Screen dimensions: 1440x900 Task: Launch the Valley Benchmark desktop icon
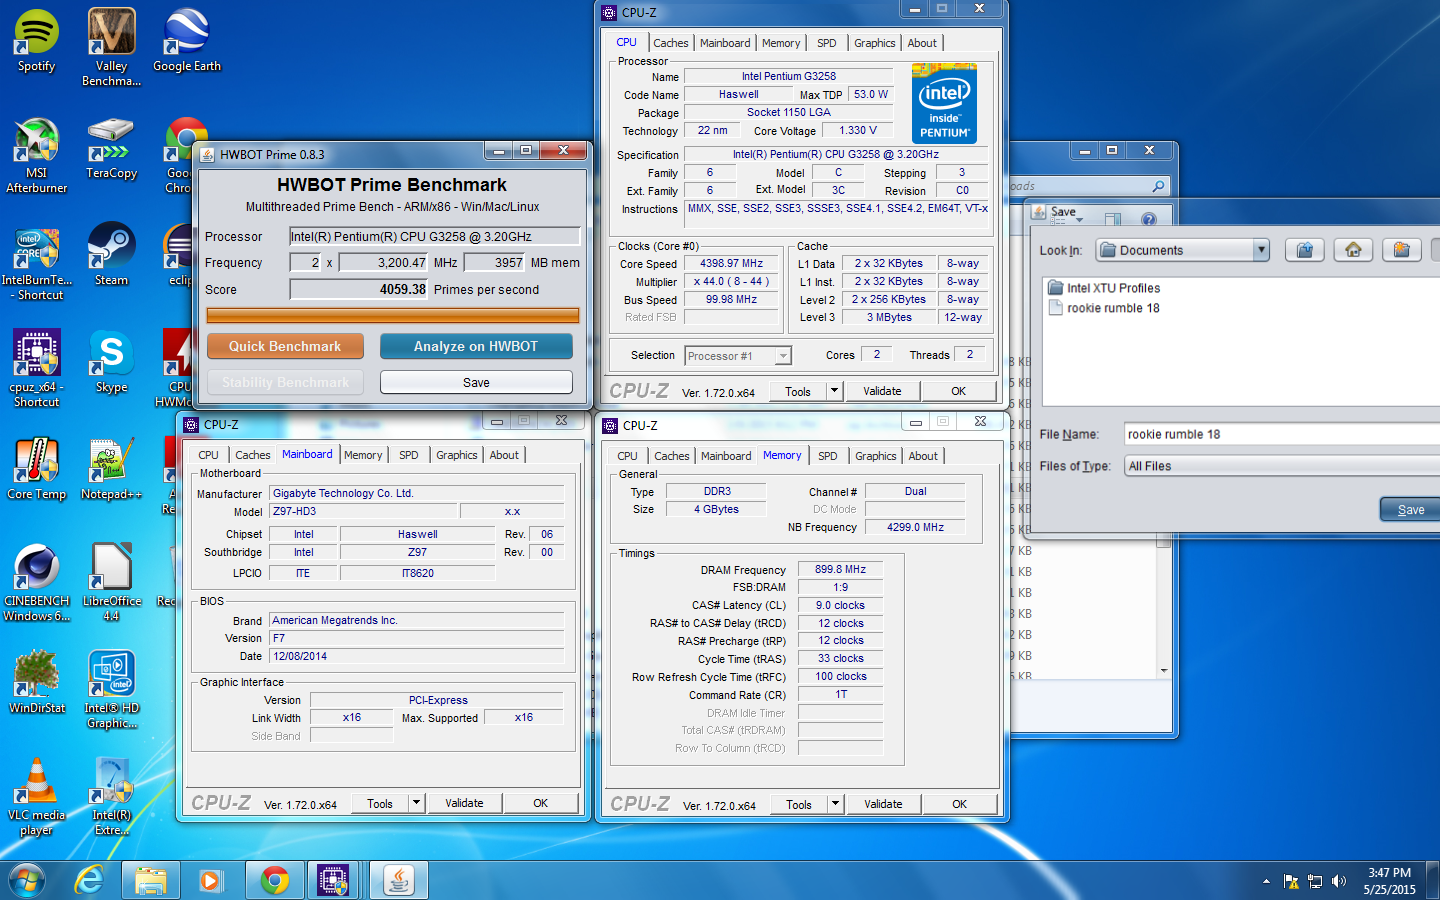(111, 47)
